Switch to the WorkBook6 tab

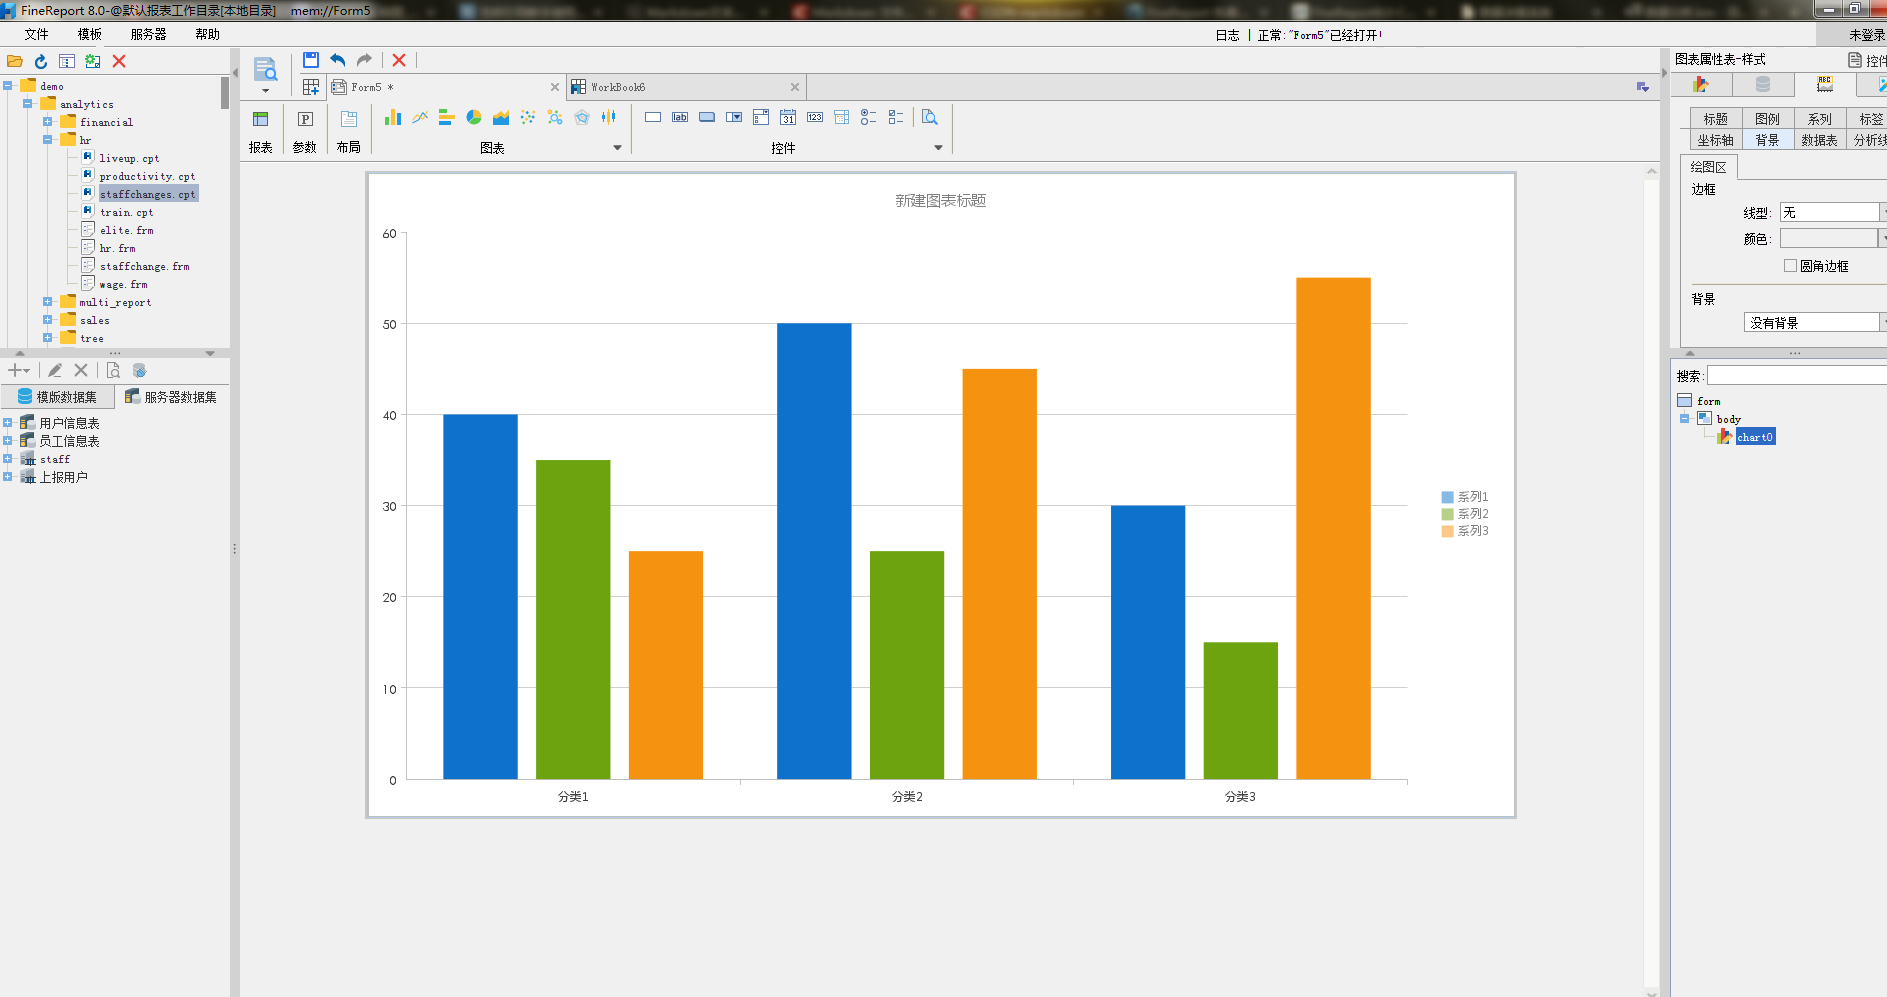pos(686,87)
